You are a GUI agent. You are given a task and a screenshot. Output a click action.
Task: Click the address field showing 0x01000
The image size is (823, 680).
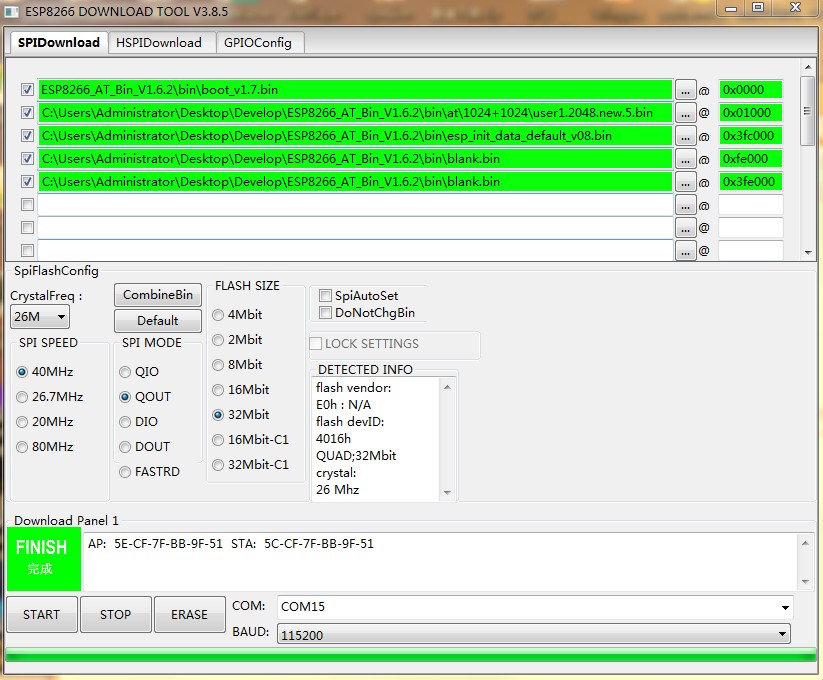(751, 113)
